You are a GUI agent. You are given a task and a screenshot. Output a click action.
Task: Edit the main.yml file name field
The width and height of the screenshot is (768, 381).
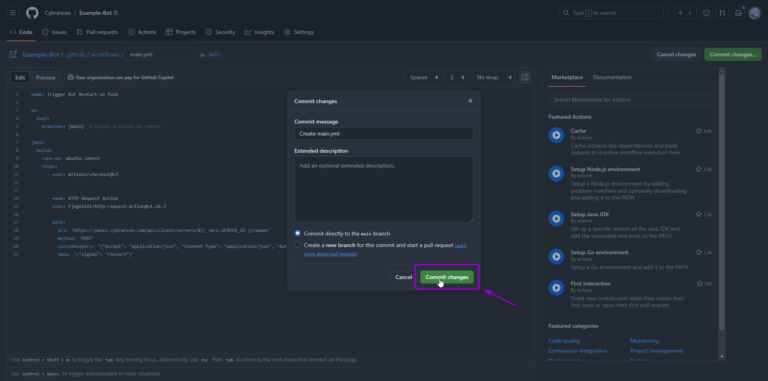coord(162,54)
